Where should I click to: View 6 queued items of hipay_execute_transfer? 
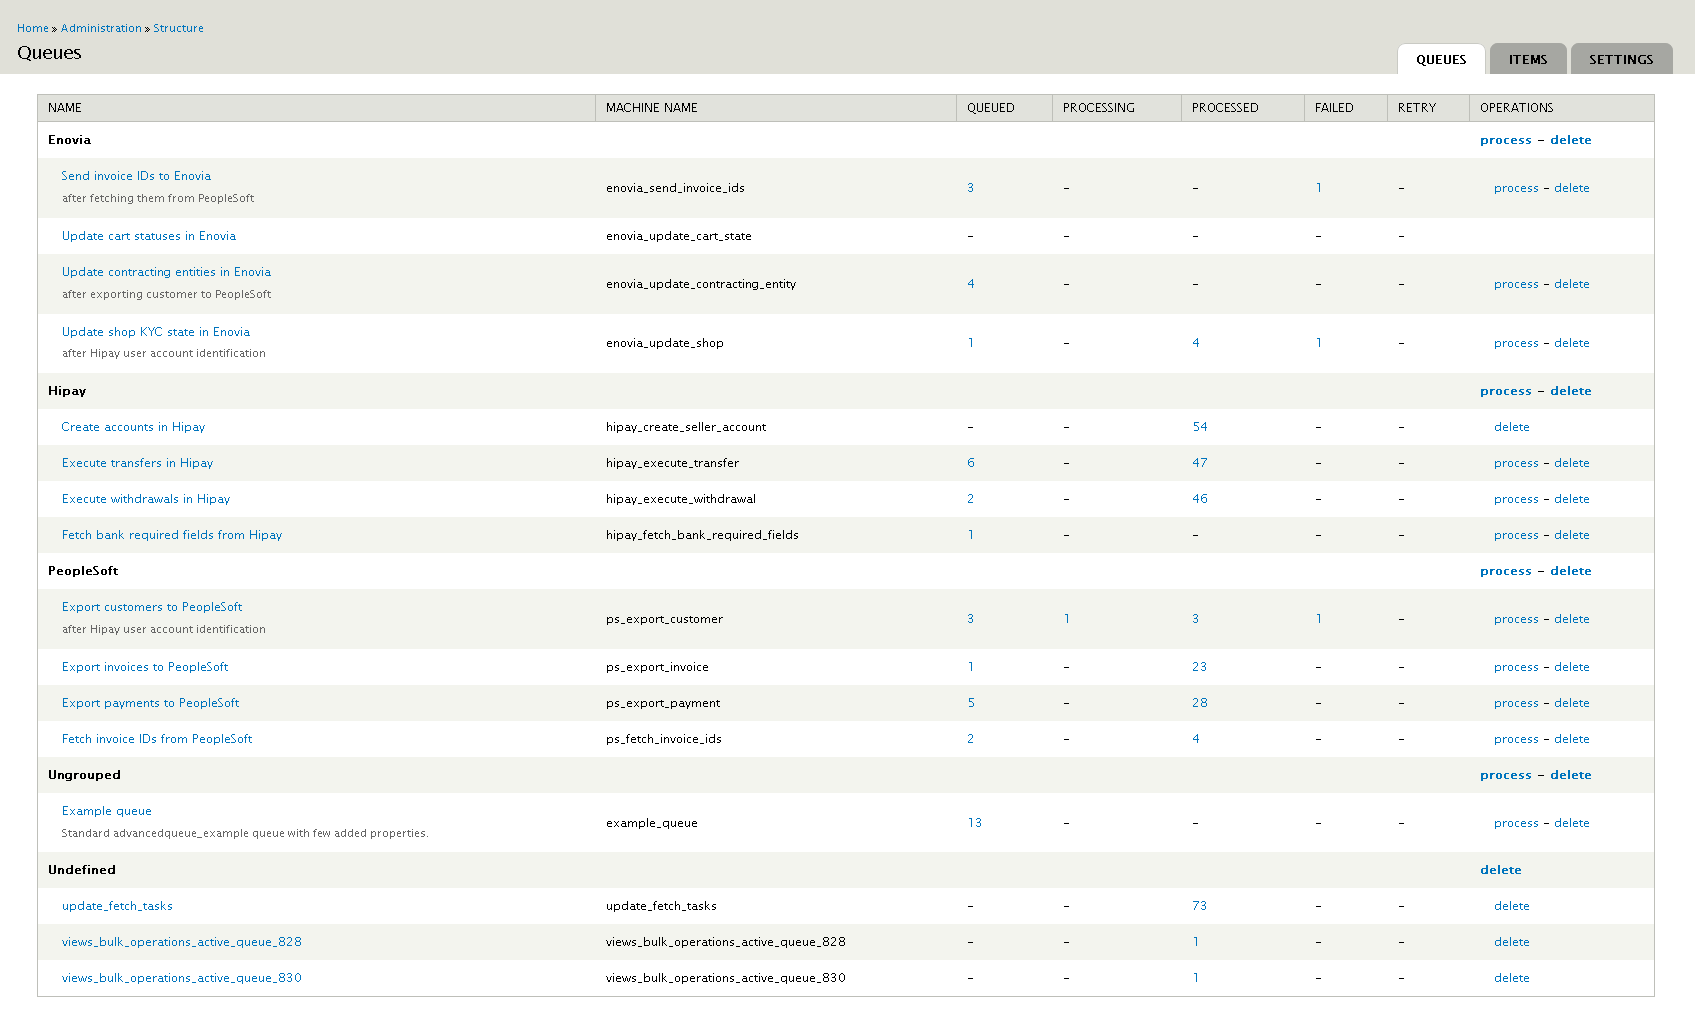tap(971, 463)
